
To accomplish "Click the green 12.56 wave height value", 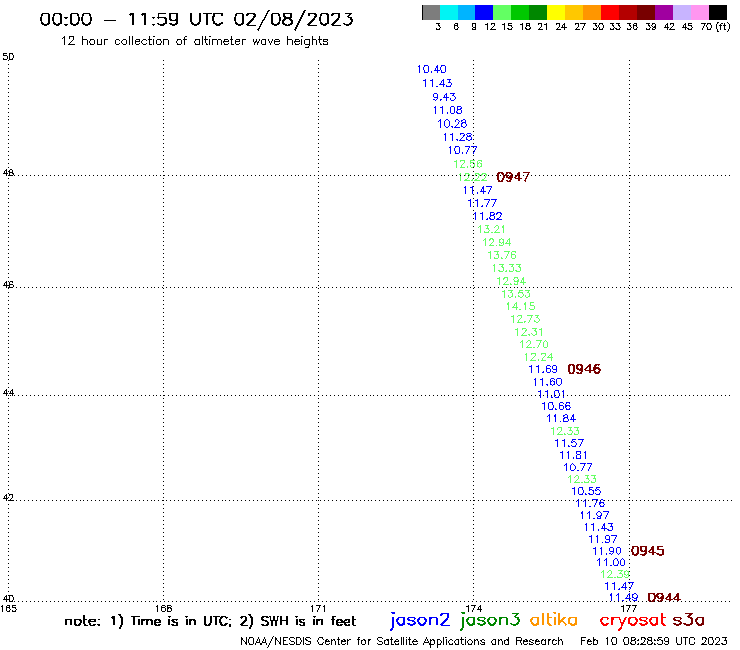I will pos(468,164).
